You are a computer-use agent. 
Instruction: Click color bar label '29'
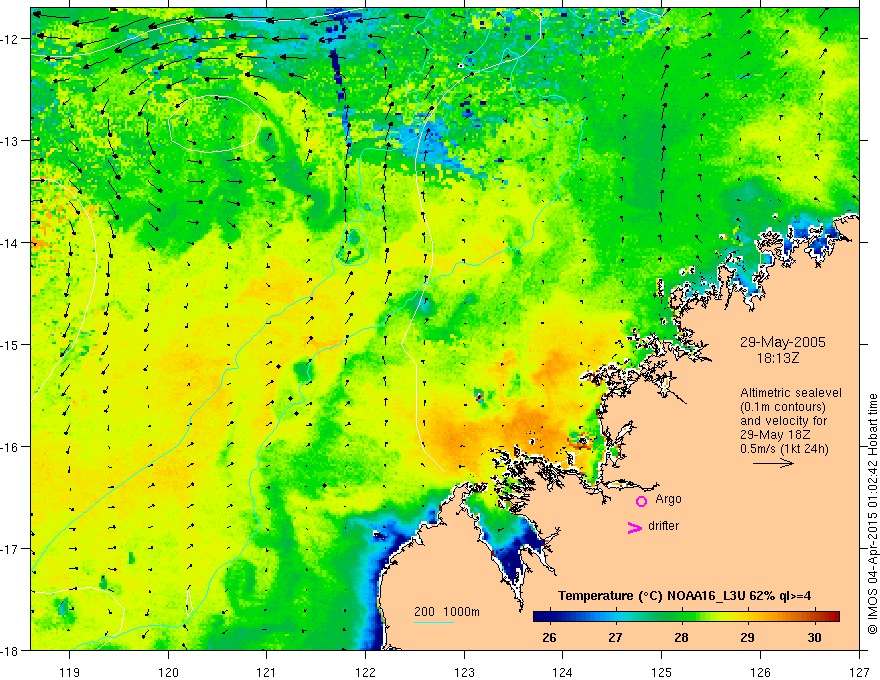tap(747, 637)
